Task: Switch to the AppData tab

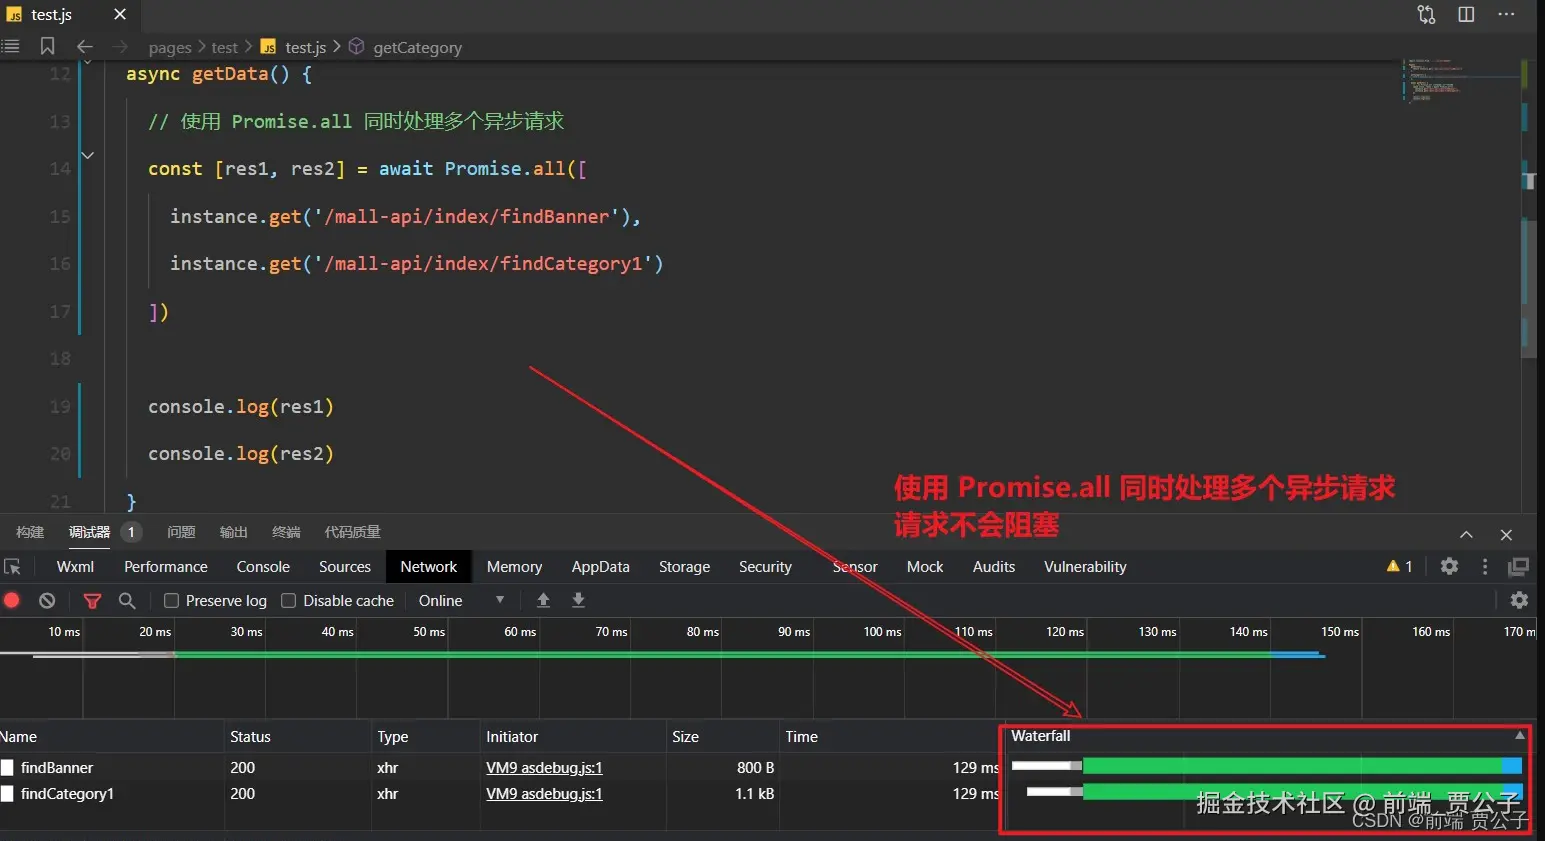Action: (x=601, y=567)
